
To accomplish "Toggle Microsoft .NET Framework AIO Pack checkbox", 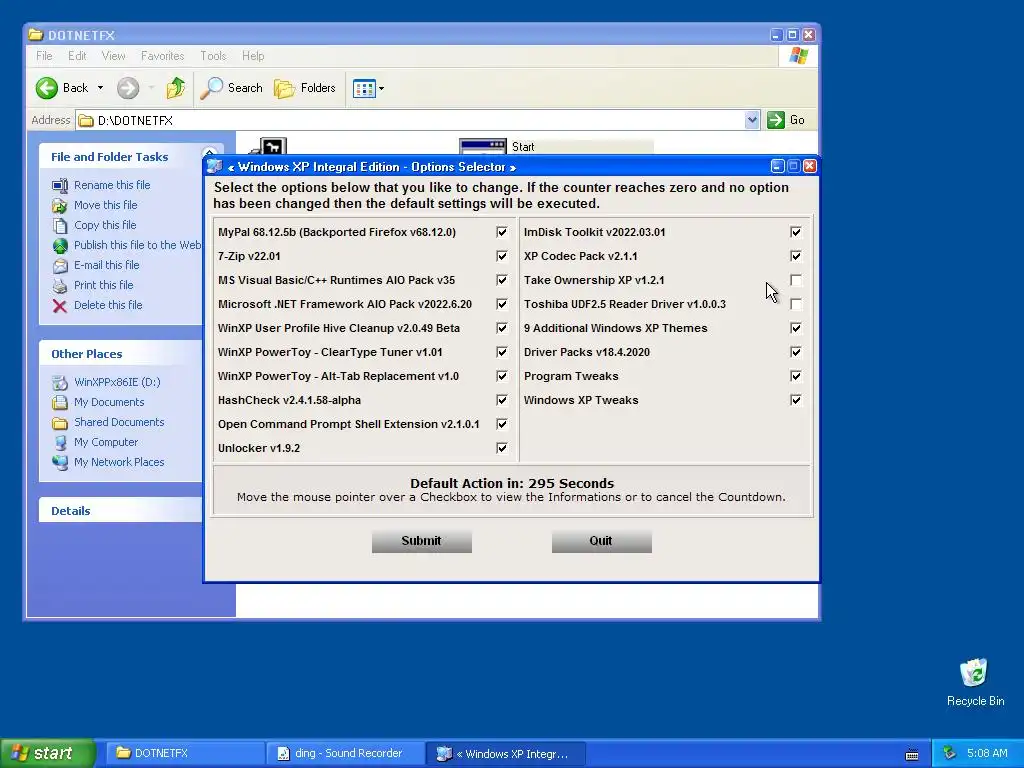I will (x=502, y=304).
